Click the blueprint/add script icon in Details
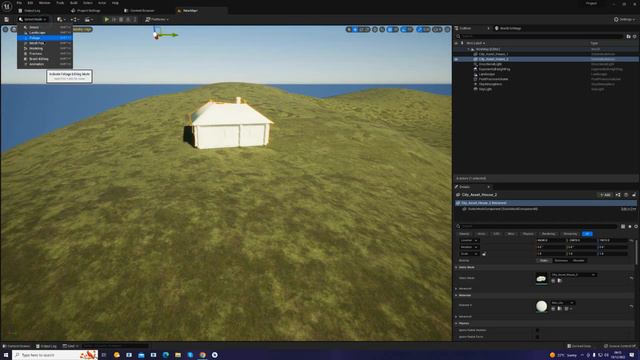The image size is (640, 360). (x=618, y=195)
